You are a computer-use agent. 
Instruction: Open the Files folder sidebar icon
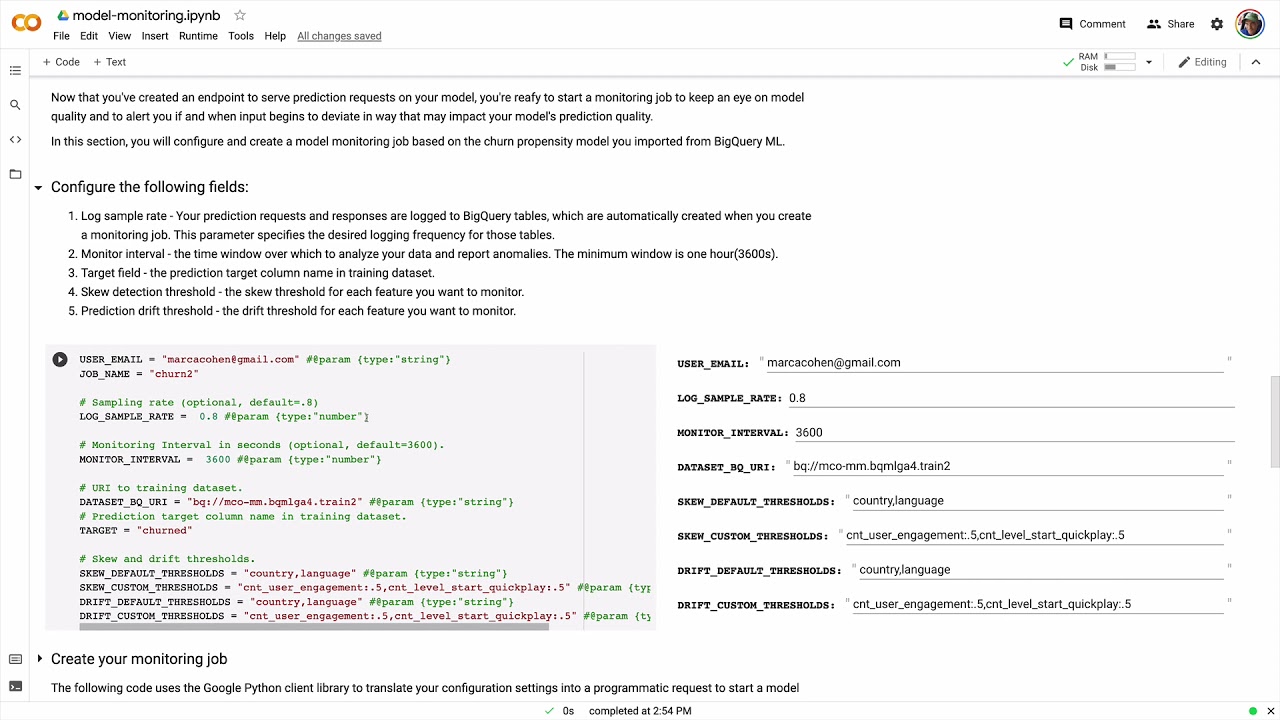point(15,174)
